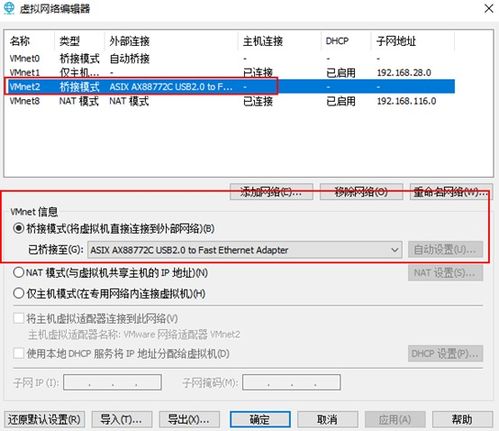Viewport: 499px width, 431px height.
Task: Choose the 桥接模式 bridged radio button
Action: (x=18, y=229)
